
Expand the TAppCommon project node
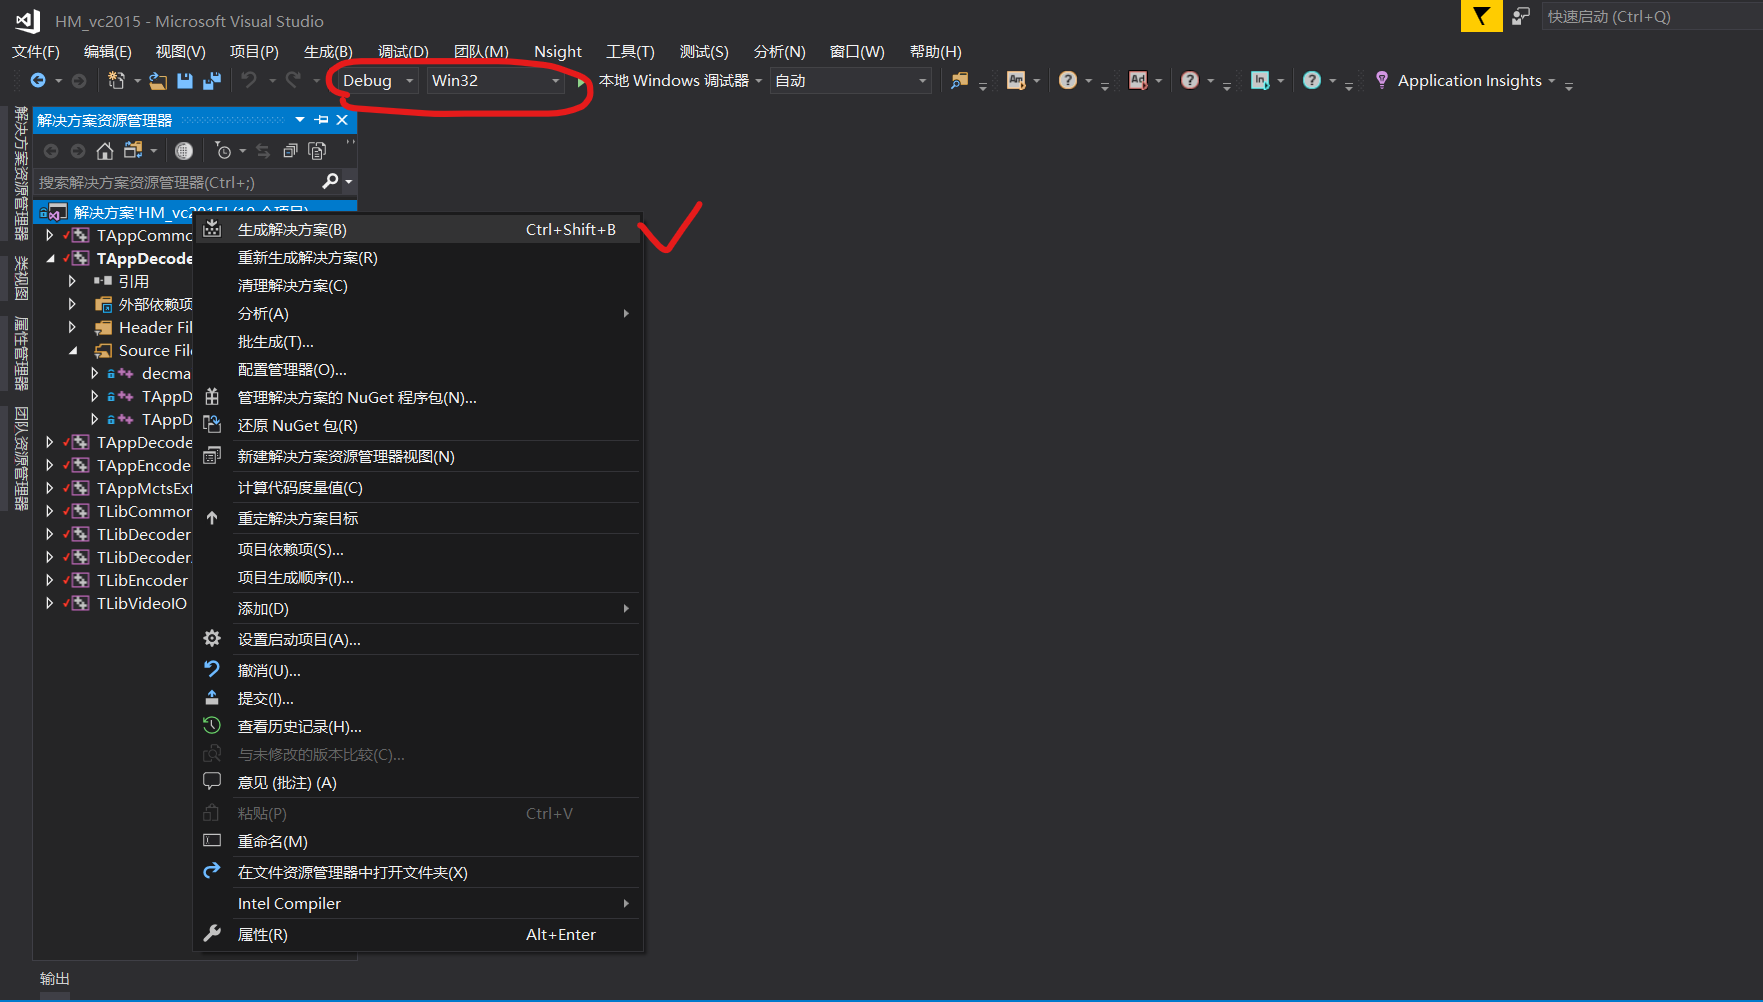pos(49,236)
